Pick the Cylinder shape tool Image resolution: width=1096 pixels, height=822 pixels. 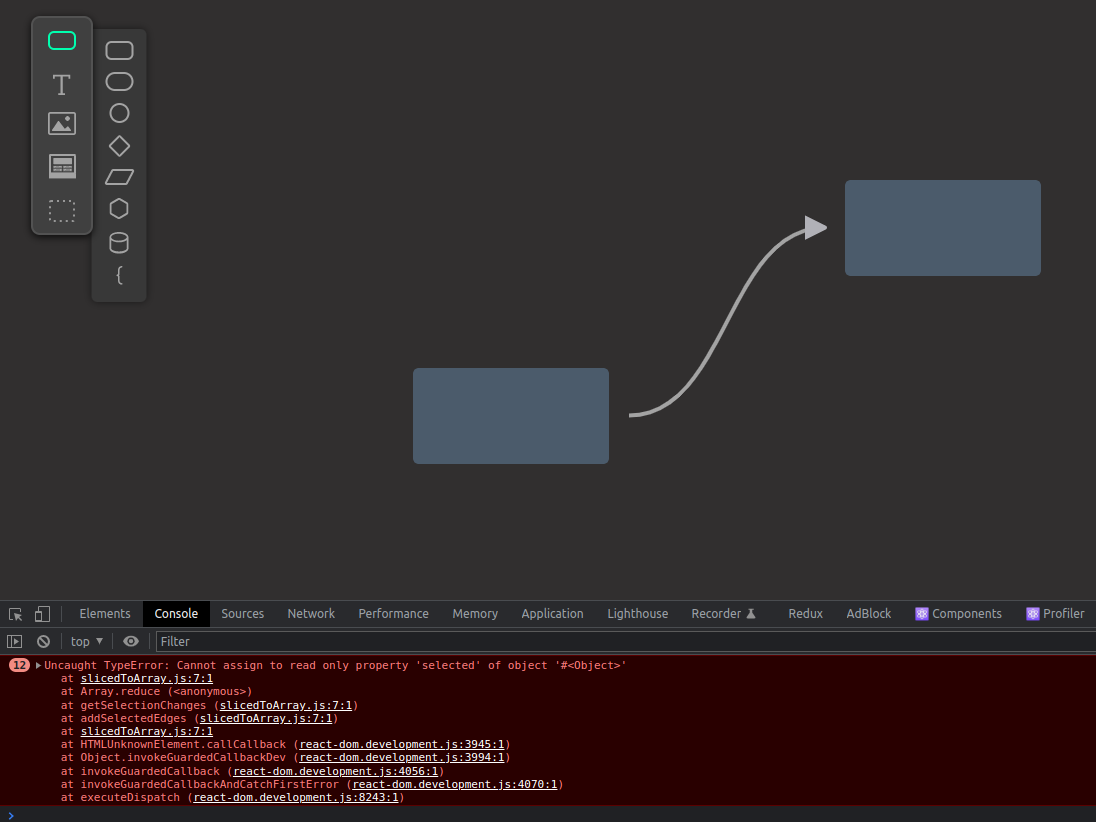[x=119, y=242]
